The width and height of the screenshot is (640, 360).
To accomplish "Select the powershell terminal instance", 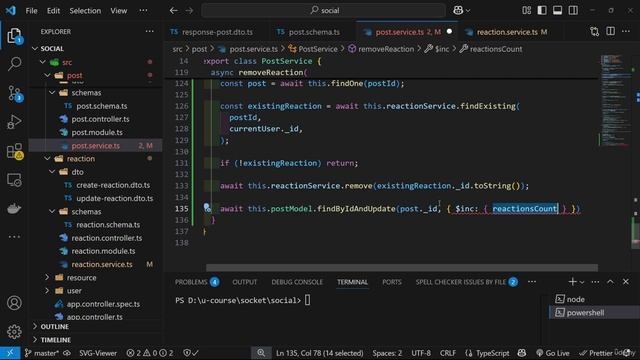I will [594, 313].
